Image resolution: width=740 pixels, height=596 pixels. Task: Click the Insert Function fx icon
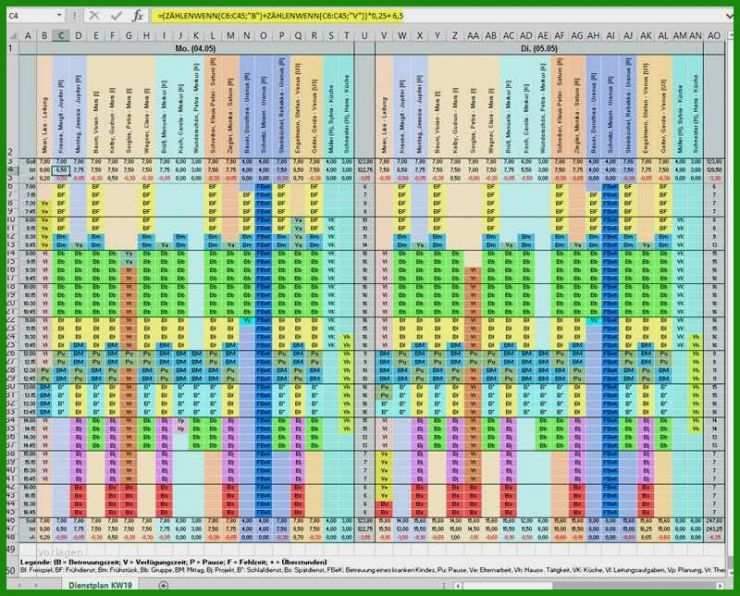click(x=137, y=17)
